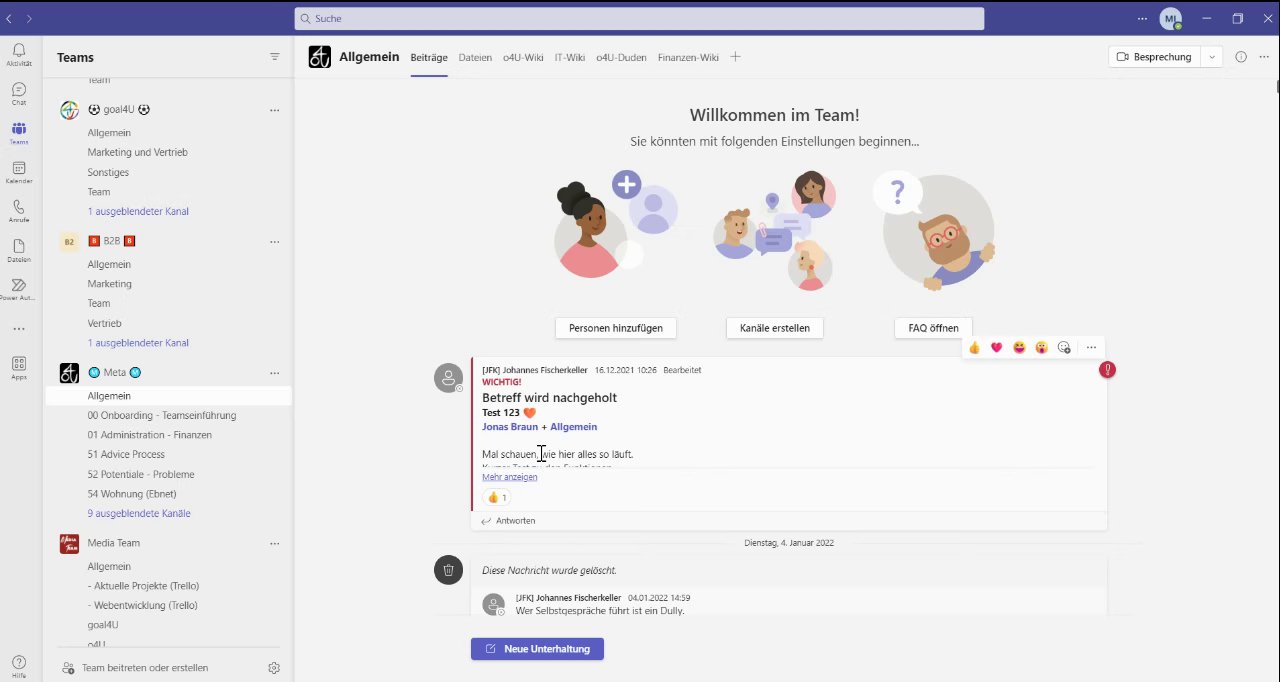Click Kanäle erstellen button
Viewport: 1280px width, 682px height.
(x=775, y=328)
